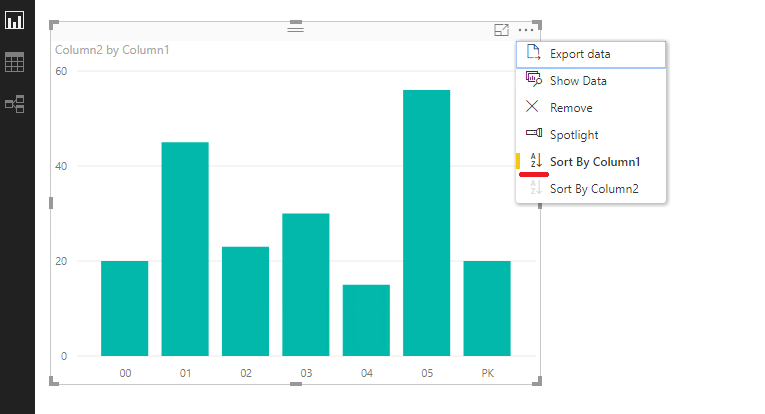
Task: Click the top-left corner resize handle
Action: 54,25
